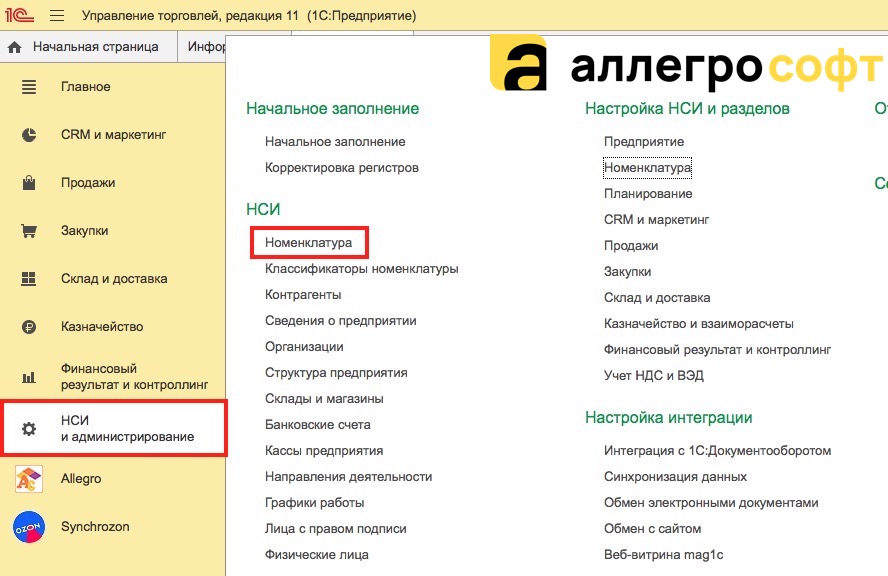Open Классификаторы номенклатуры

[x=361, y=268]
